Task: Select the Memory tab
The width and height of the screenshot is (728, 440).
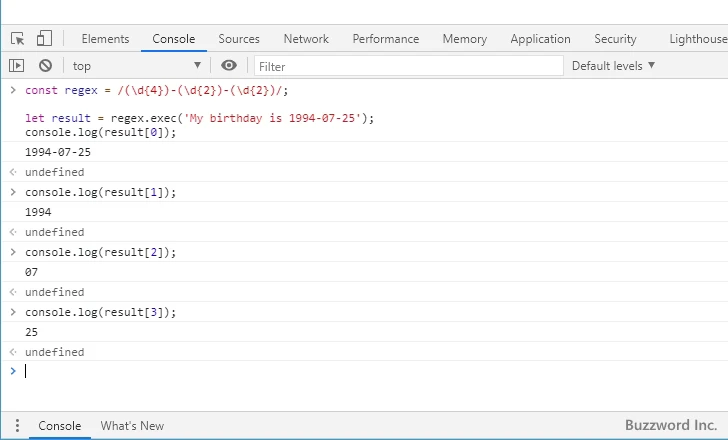Action: point(464,39)
